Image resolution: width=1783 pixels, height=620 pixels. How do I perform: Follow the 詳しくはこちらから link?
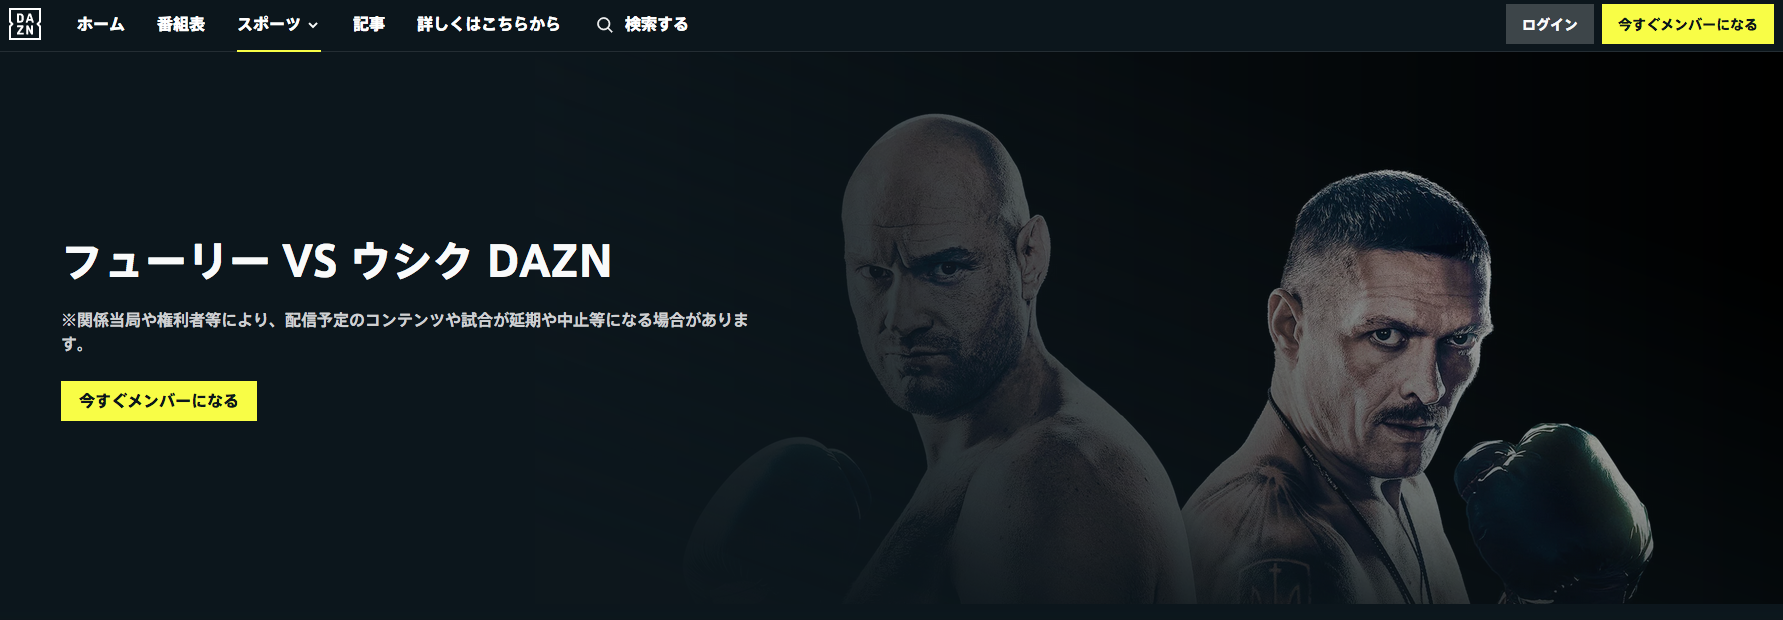[x=488, y=24]
